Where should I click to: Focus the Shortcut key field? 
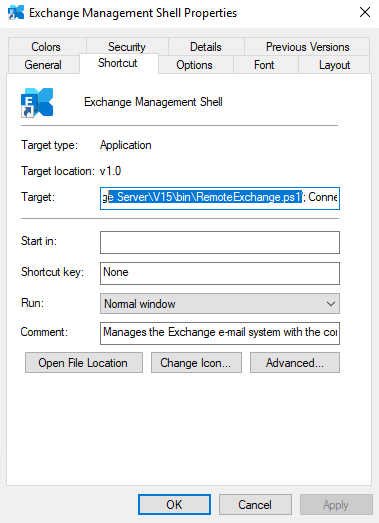click(220, 273)
